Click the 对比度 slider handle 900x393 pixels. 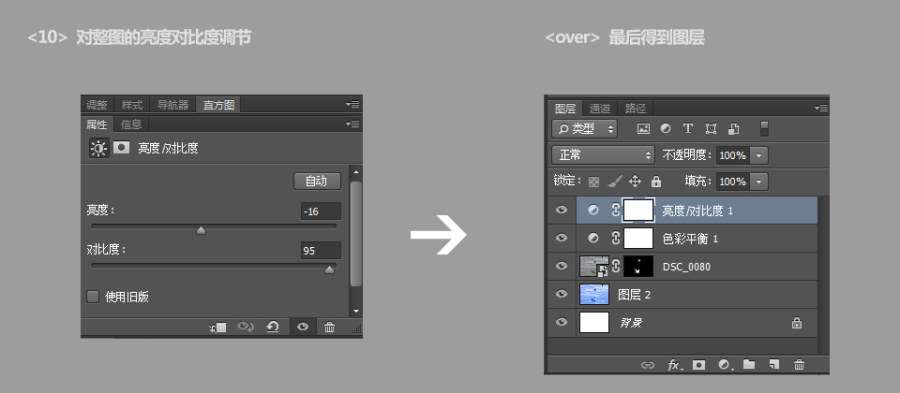(x=329, y=270)
